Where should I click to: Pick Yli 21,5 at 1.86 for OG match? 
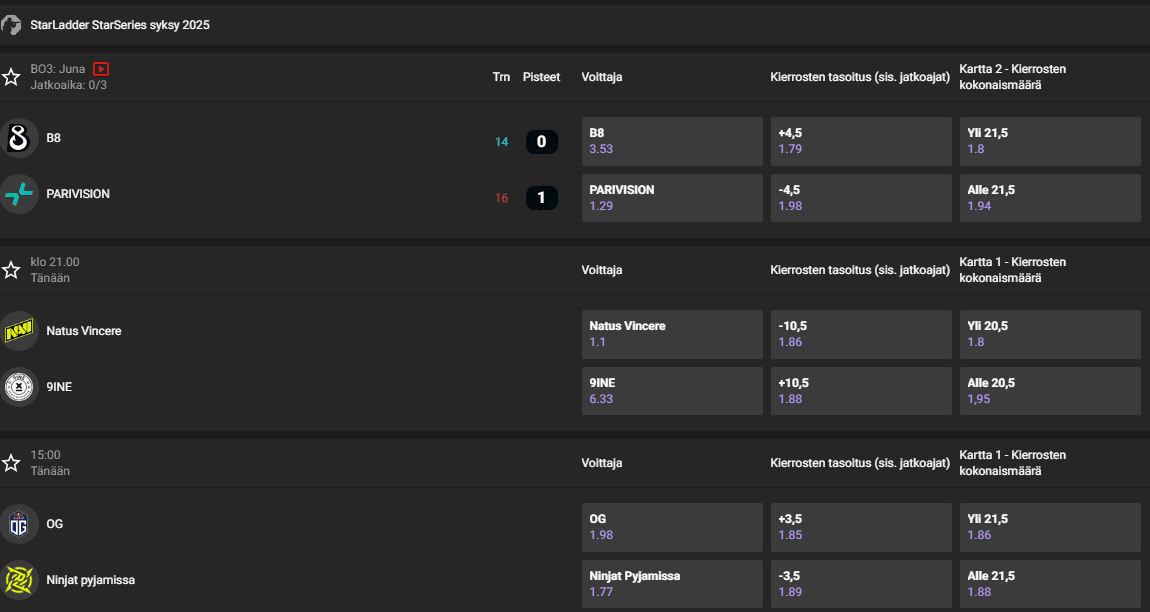tap(1050, 527)
